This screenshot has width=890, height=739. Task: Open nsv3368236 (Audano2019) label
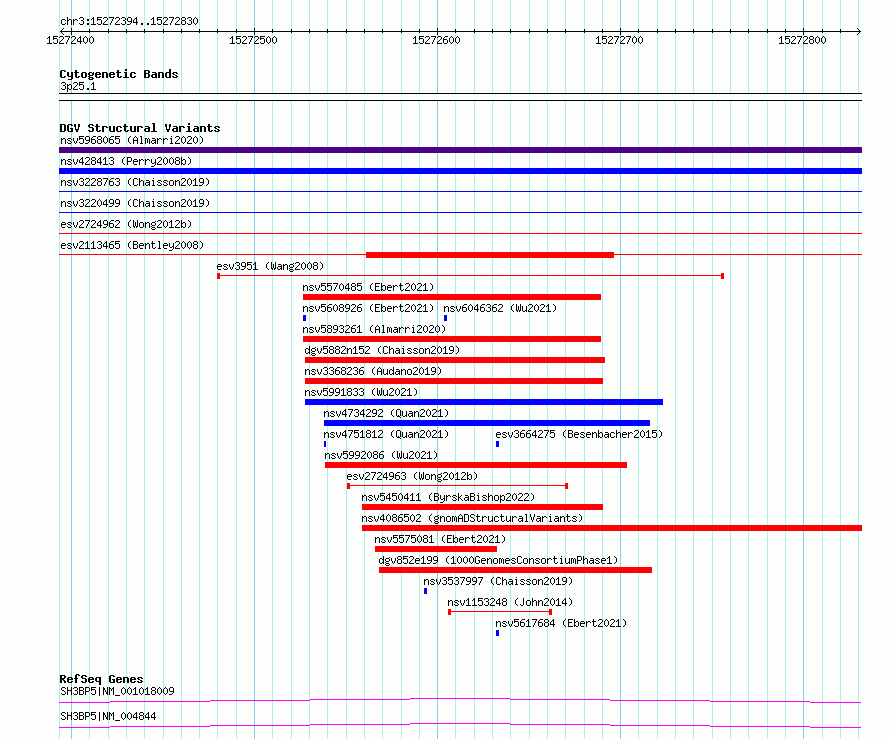pos(373,371)
